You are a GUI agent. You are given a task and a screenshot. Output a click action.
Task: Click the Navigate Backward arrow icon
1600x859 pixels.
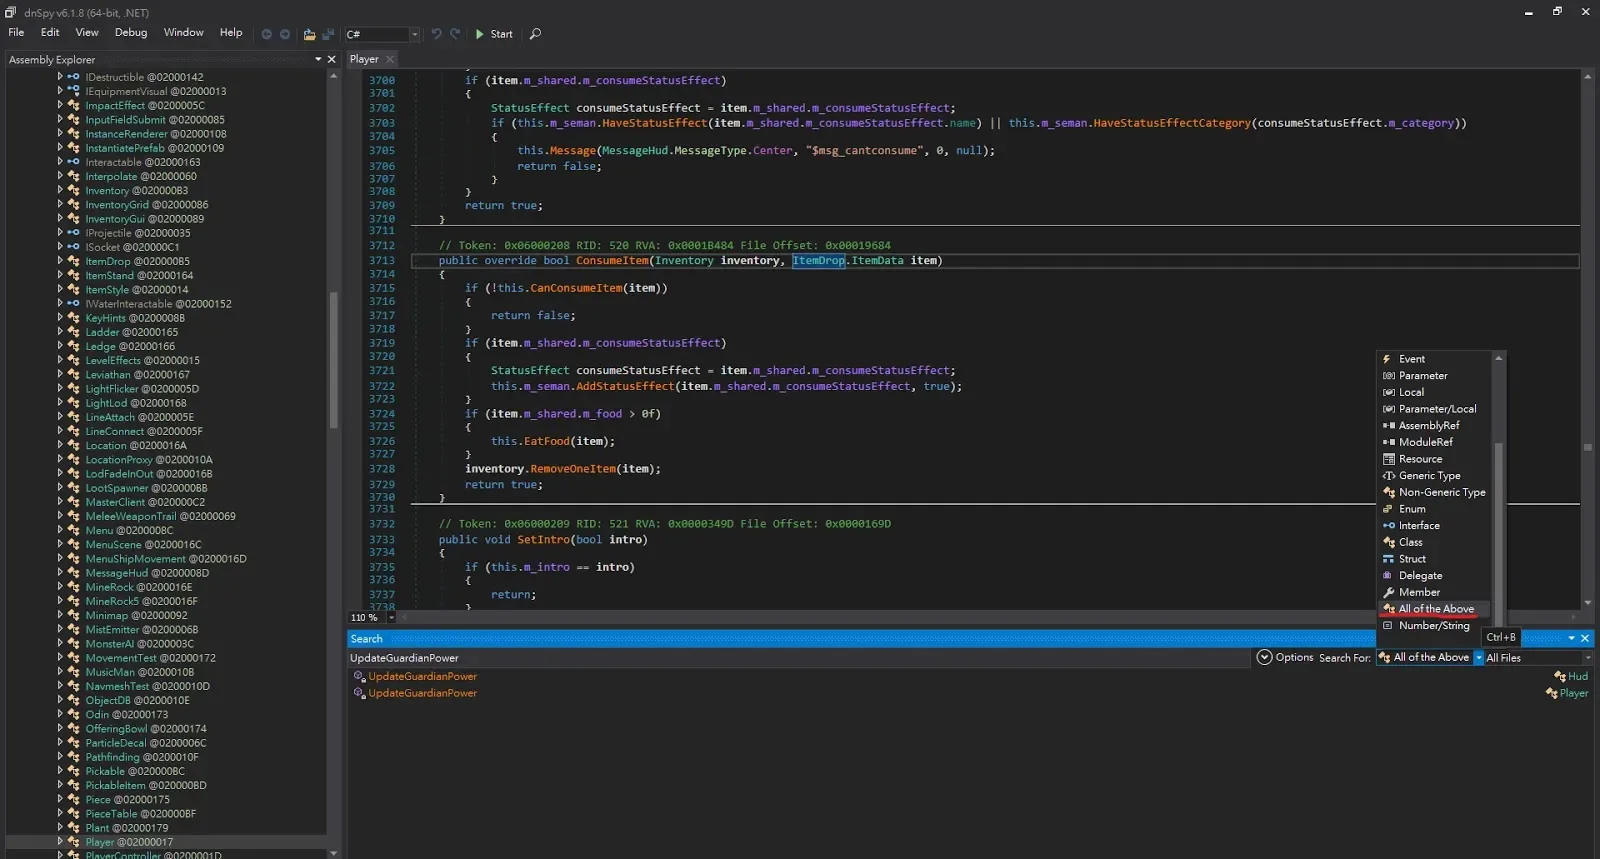pyautogui.click(x=267, y=34)
